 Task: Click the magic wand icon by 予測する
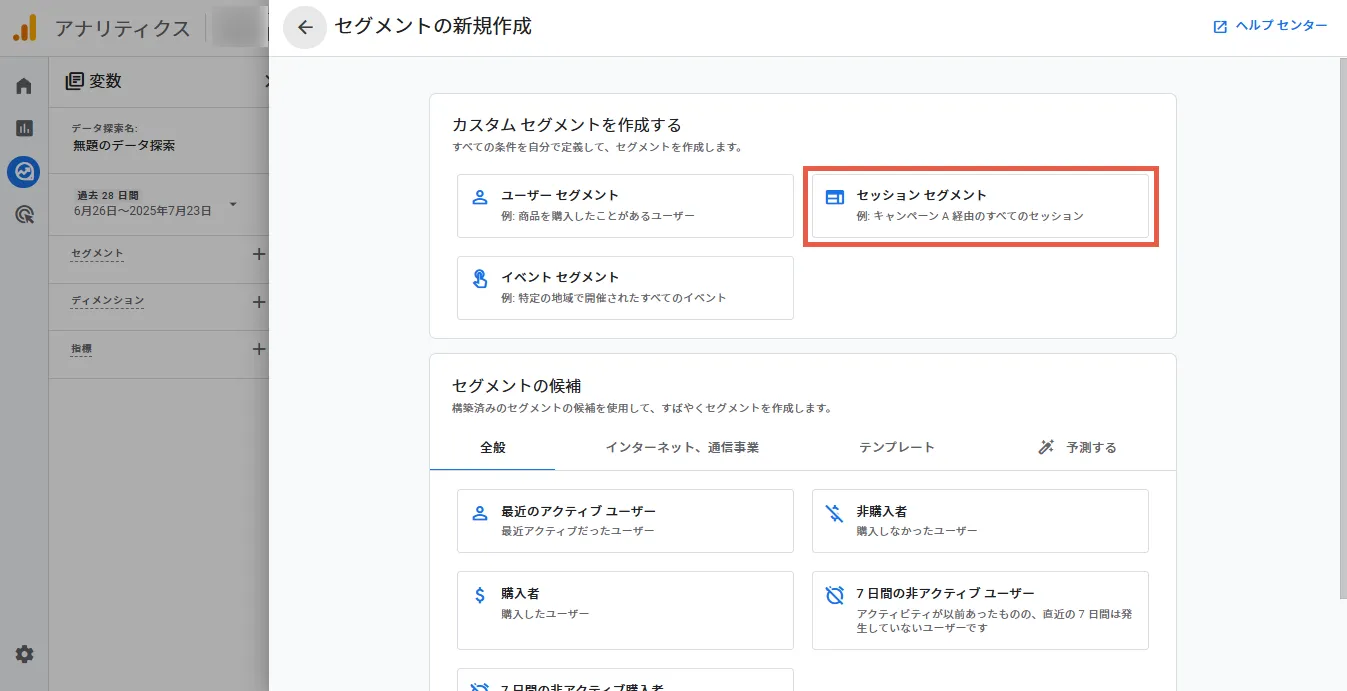(1047, 448)
